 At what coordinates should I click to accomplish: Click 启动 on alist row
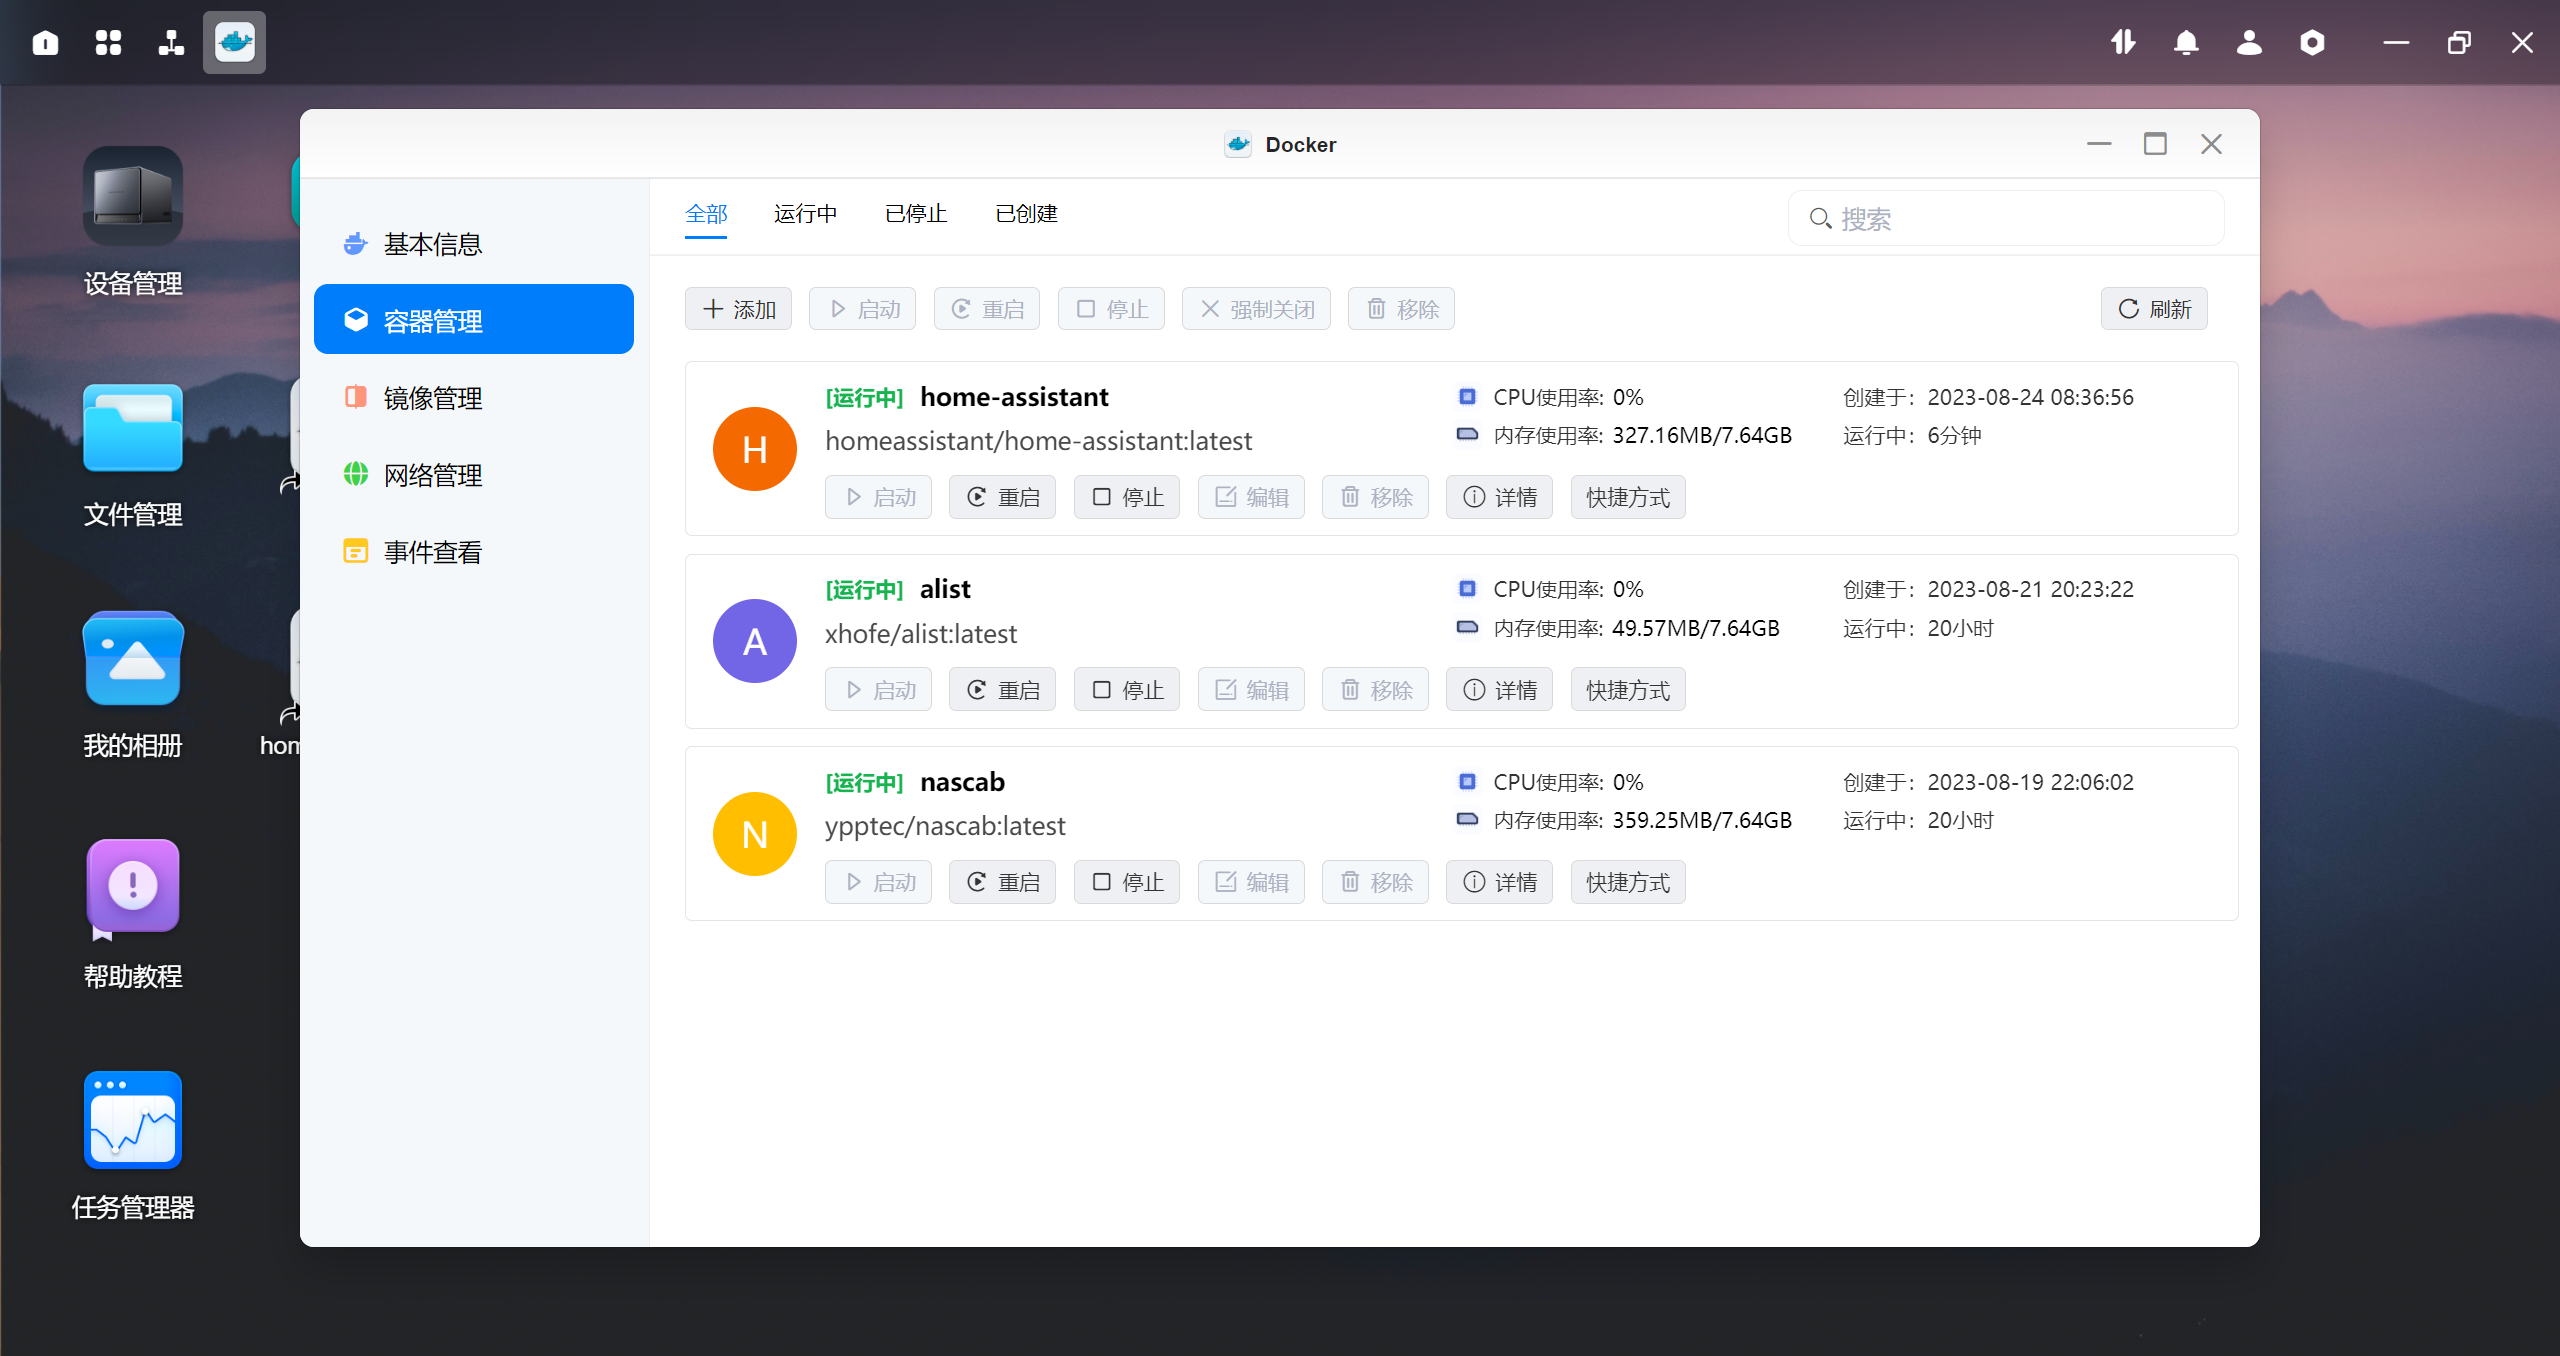coord(878,690)
